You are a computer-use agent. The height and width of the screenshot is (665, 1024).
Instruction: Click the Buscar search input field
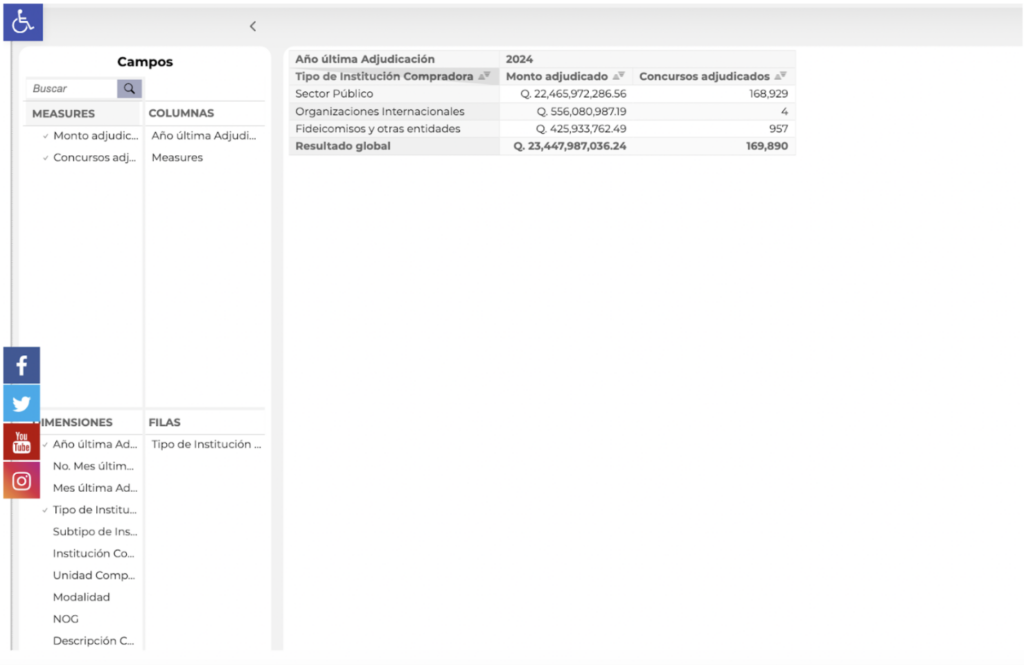tap(72, 89)
